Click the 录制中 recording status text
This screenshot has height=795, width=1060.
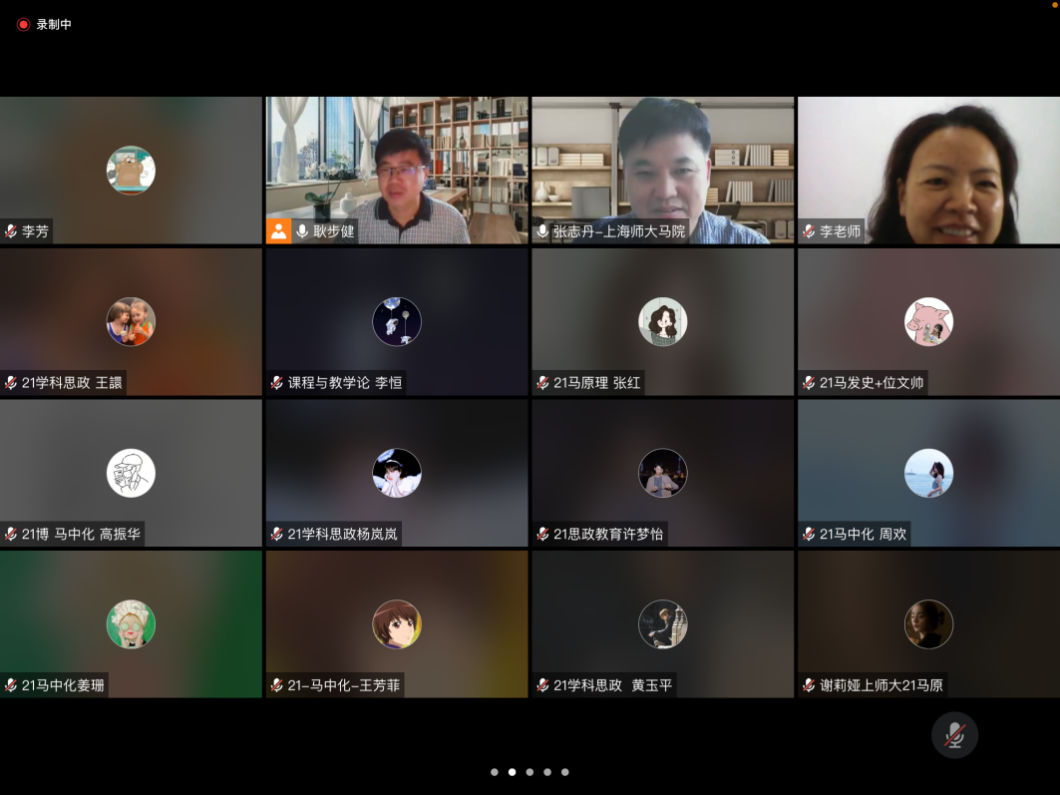coord(54,24)
